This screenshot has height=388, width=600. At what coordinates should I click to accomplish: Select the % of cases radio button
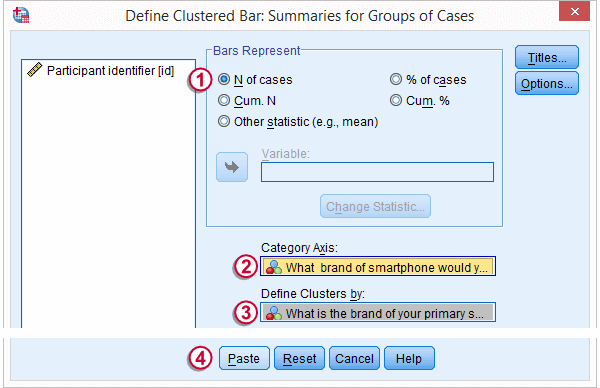[396, 79]
